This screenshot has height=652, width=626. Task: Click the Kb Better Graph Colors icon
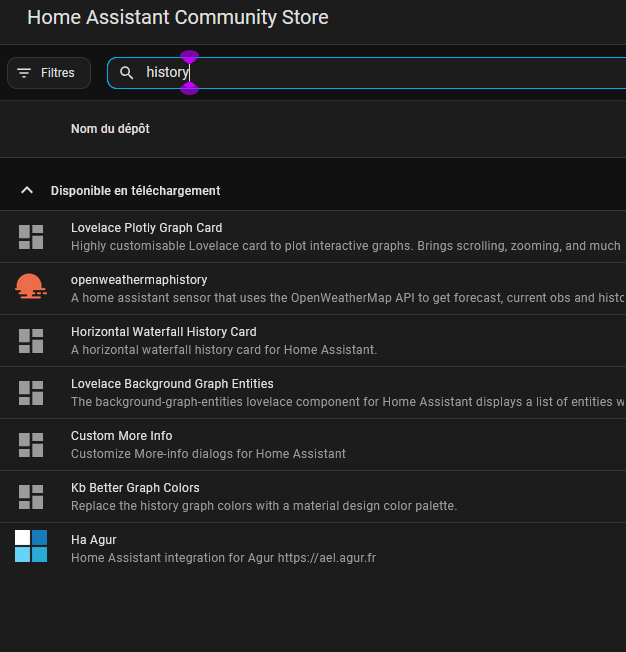31,497
